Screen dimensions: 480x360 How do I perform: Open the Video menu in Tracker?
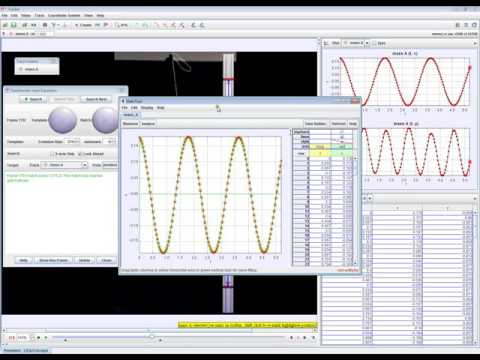[x=26, y=15]
